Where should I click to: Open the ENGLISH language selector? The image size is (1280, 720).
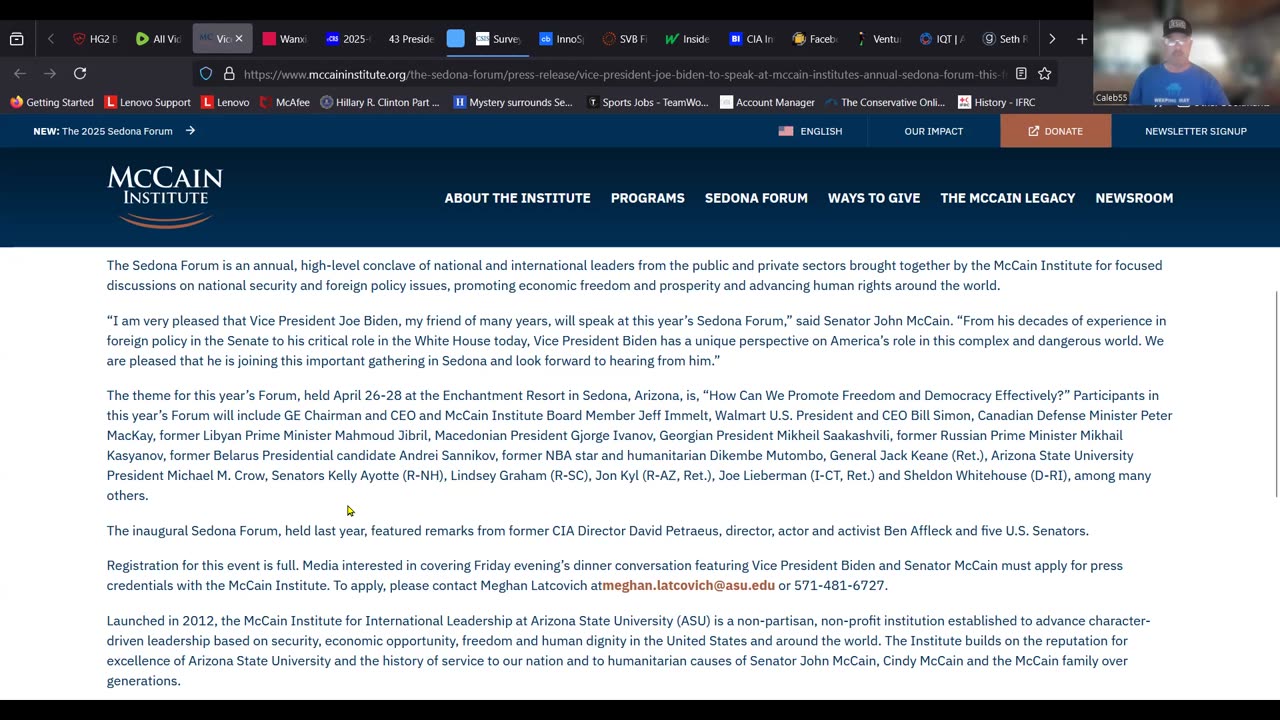[810, 131]
